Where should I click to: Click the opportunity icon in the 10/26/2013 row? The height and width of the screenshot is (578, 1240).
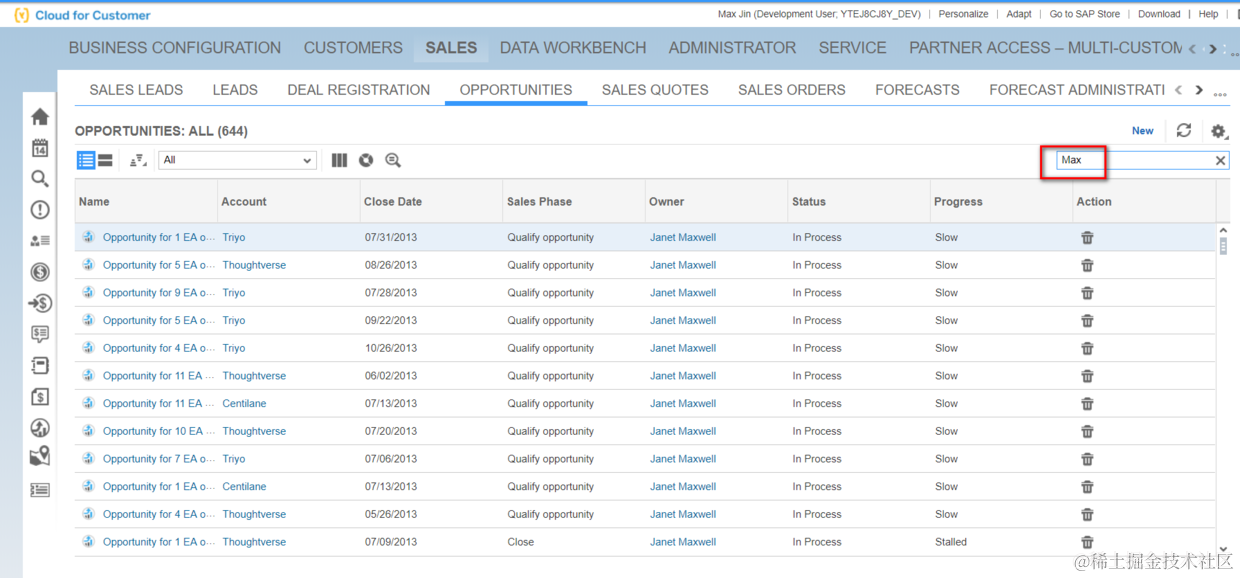(x=88, y=348)
